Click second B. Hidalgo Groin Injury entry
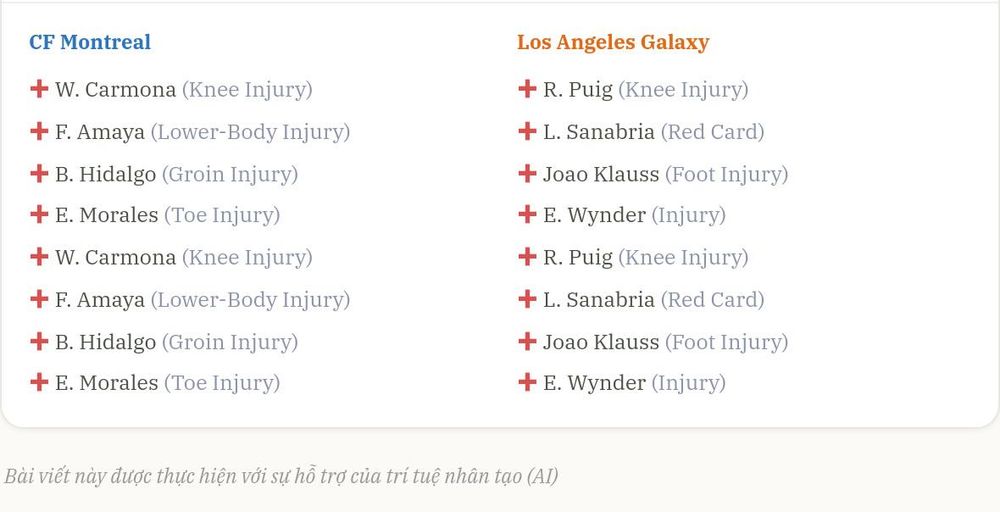The width and height of the screenshot is (1000, 512). pos(177,342)
